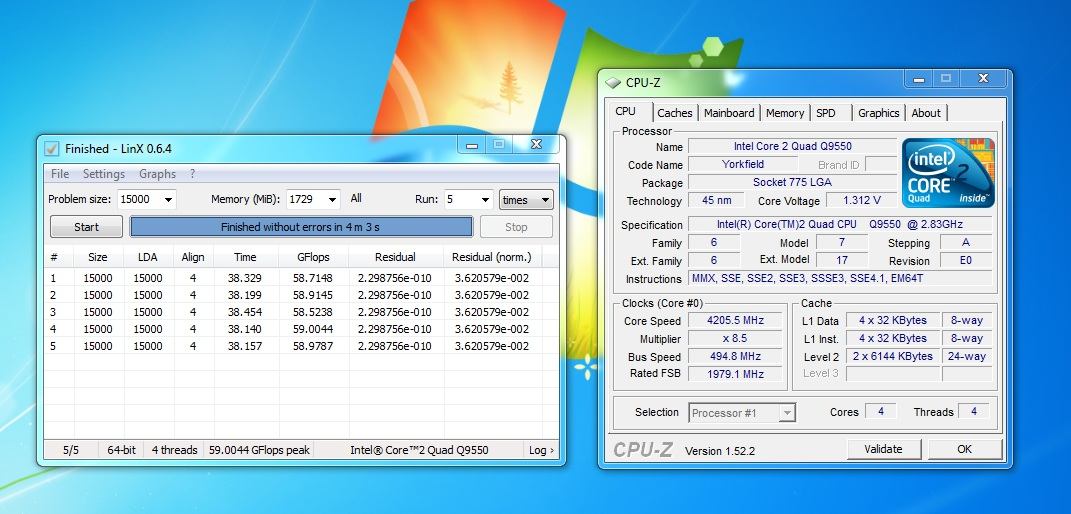1071x514 pixels.
Task: Click the processor Name field Intel Core 2 Quad Q9550
Action: tap(792, 146)
